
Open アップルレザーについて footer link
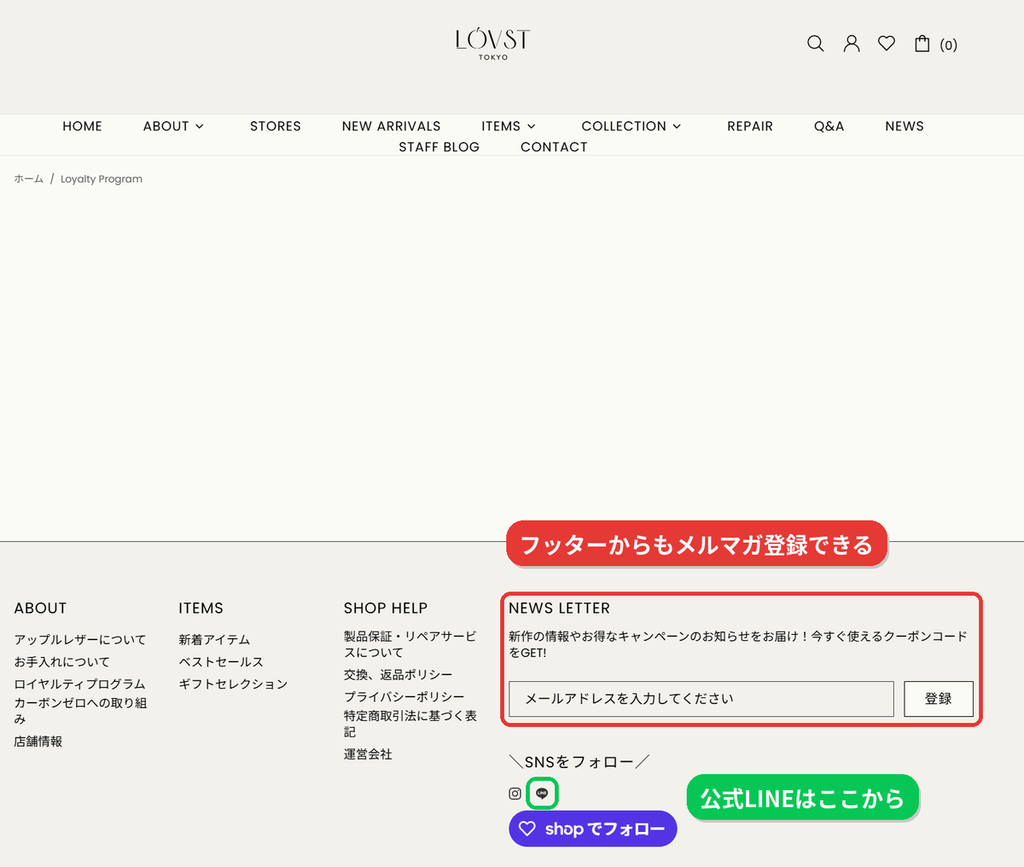coord(80,640)
